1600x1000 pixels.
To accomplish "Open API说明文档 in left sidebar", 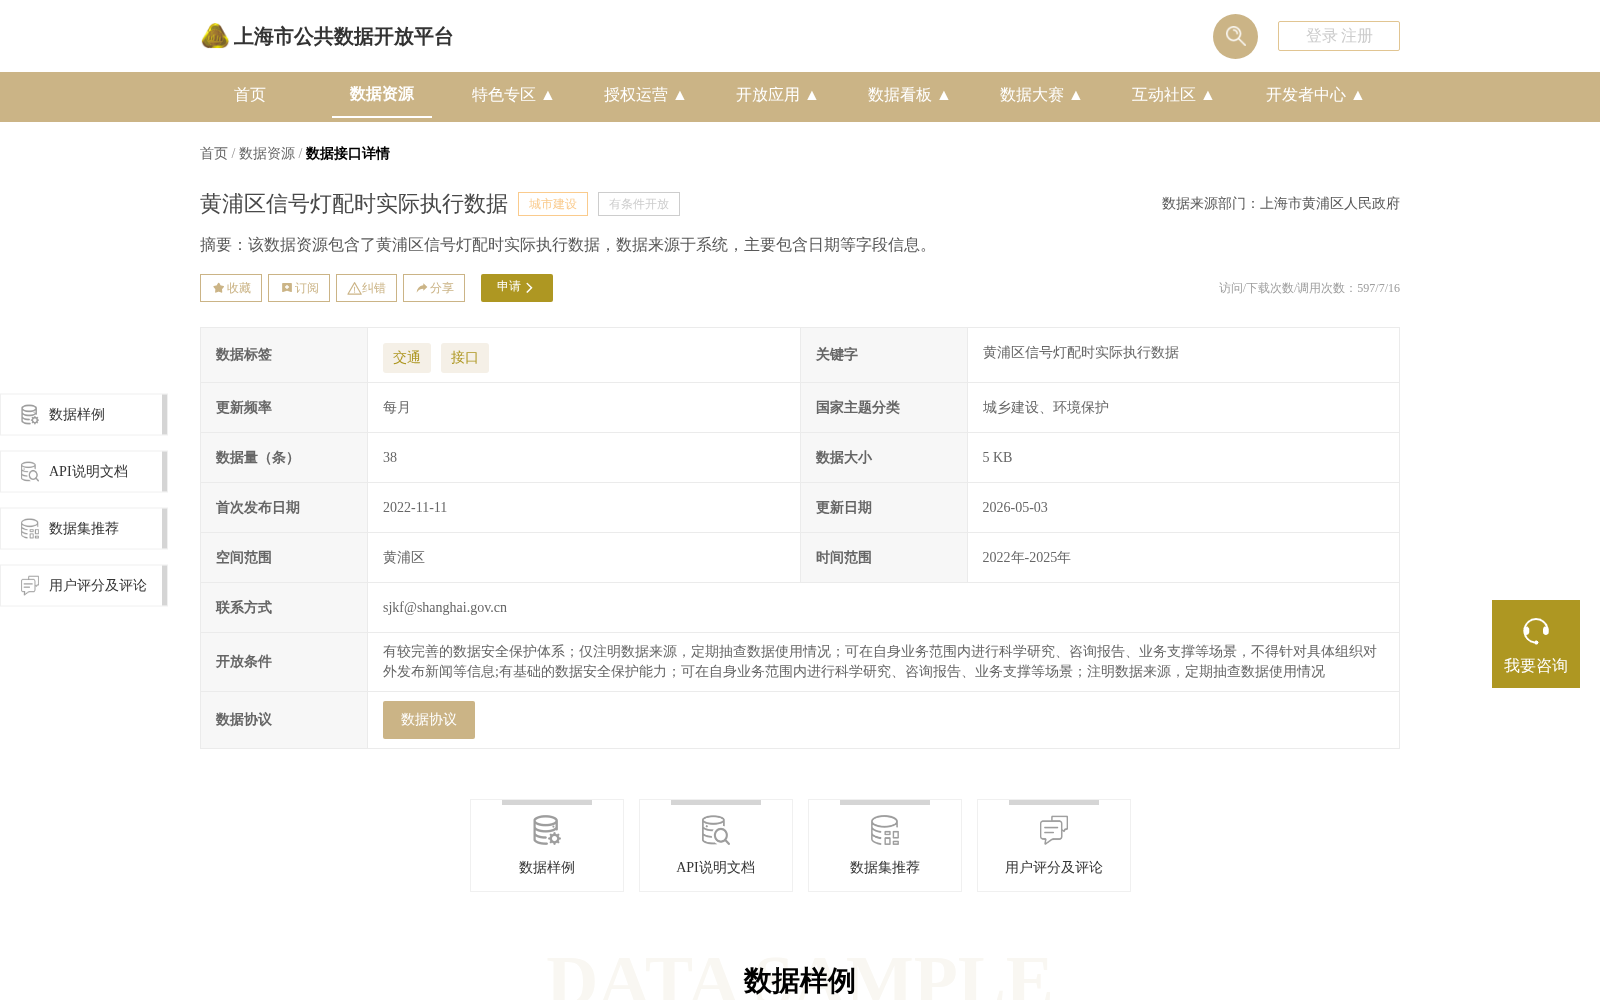I will [83, 471].
